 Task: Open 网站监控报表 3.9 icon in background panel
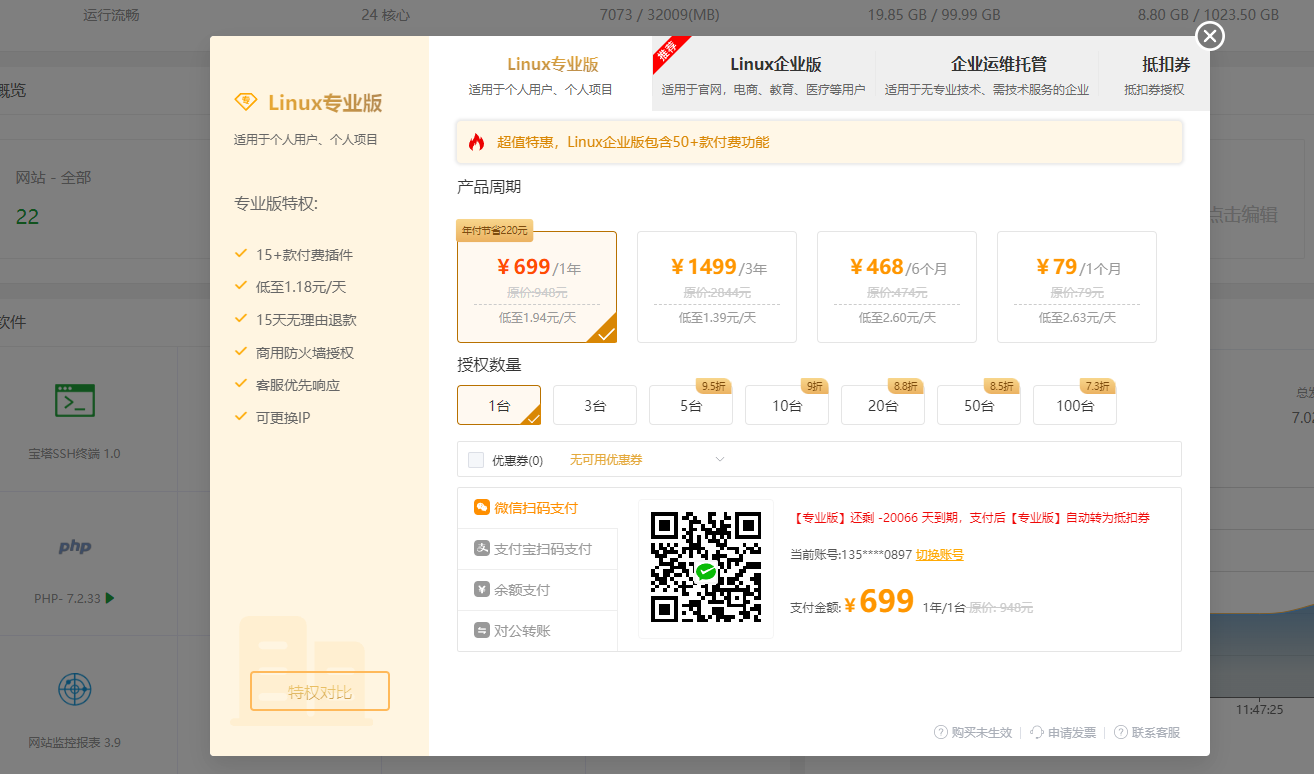click(75, 689)
